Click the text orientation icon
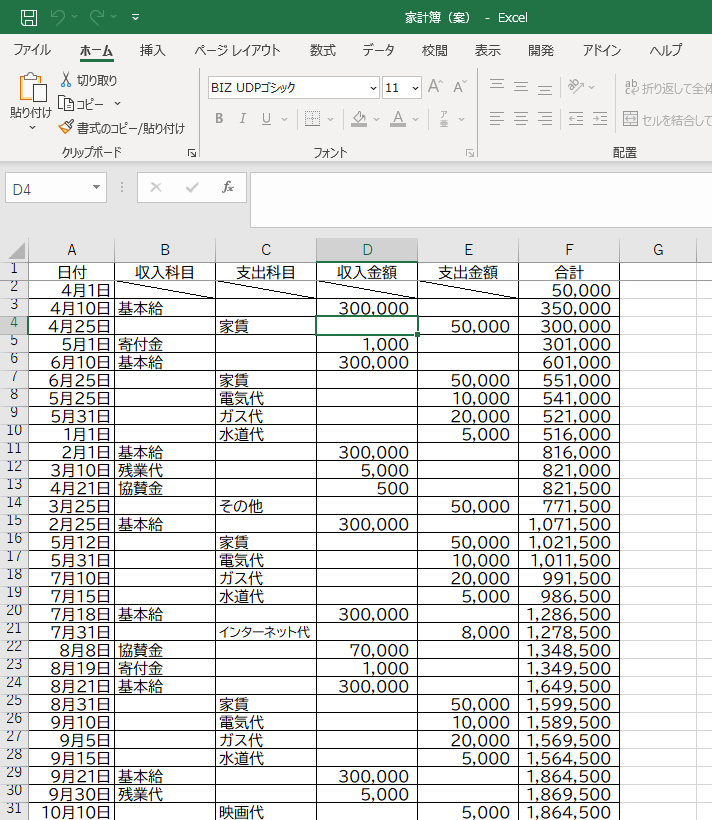The image size is (712, 820). click(576, 86)
